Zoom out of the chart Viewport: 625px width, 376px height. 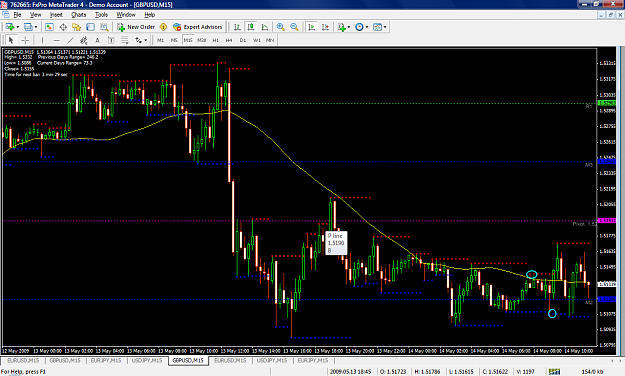tap(294, 27)
